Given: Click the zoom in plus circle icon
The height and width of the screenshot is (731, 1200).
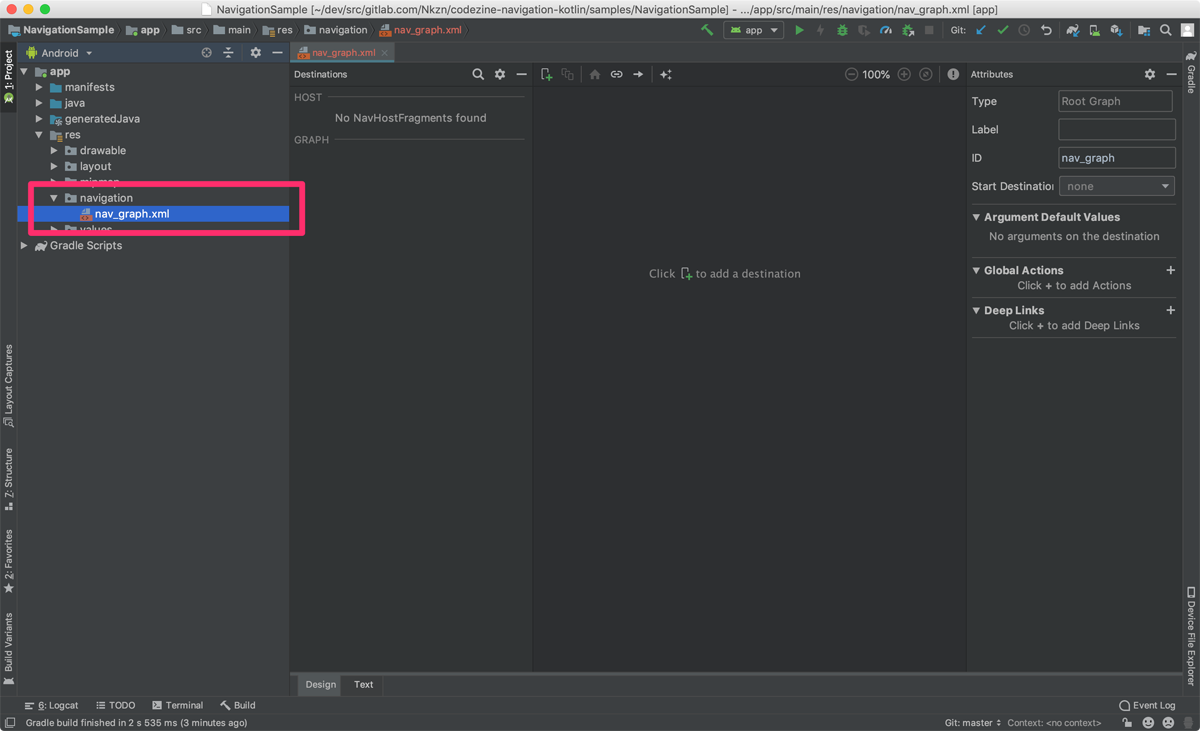Looking at the screenshot, I should point(904,74).
